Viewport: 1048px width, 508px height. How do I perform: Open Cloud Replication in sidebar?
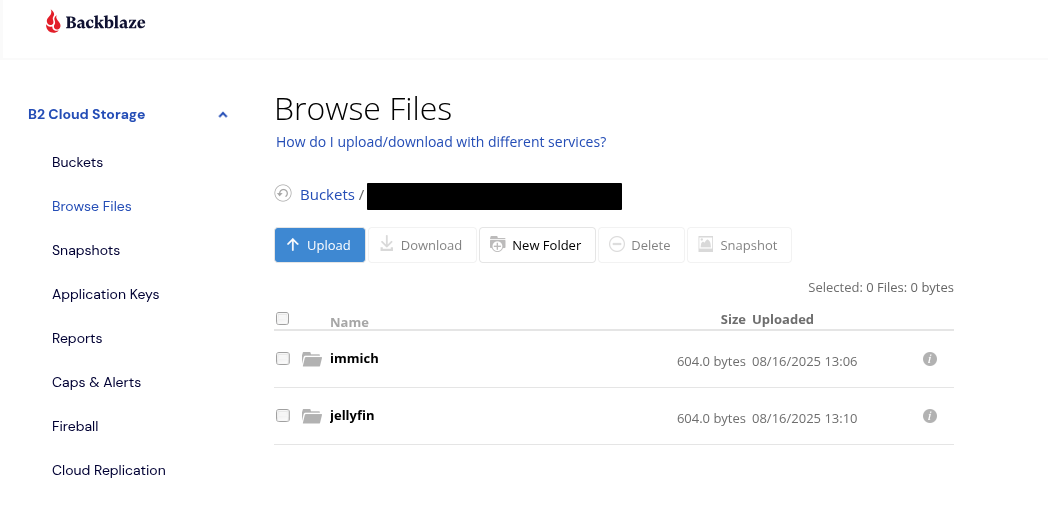coord(108,470)
